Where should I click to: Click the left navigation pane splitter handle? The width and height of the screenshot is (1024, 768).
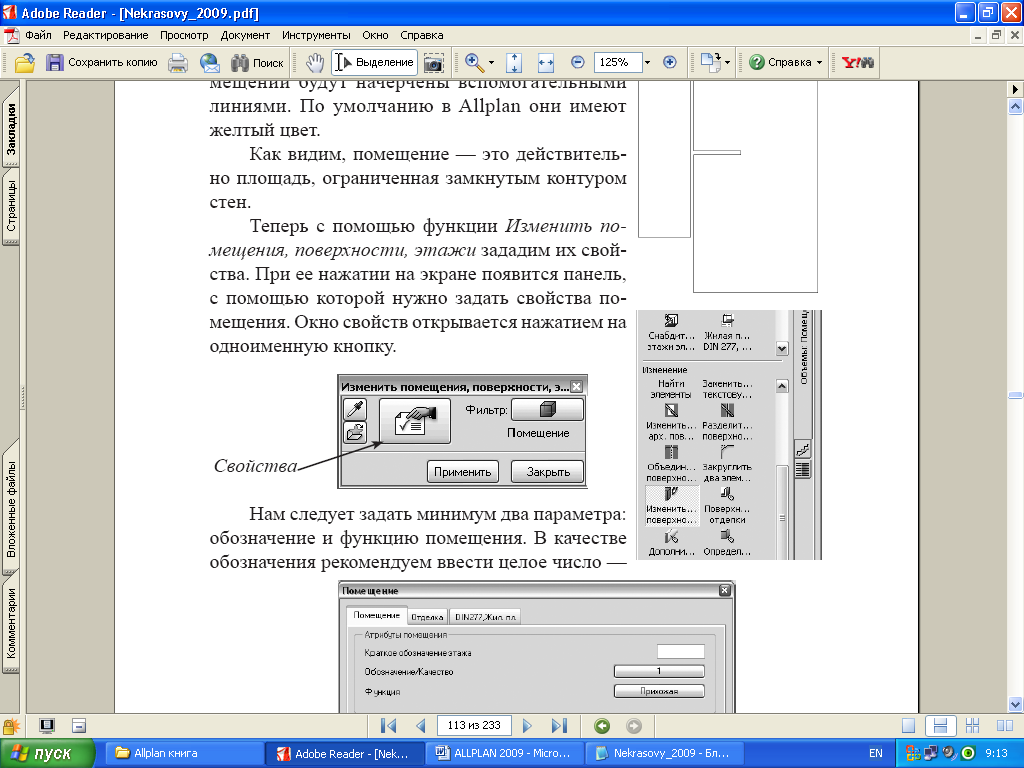click(x=23, y=397)
